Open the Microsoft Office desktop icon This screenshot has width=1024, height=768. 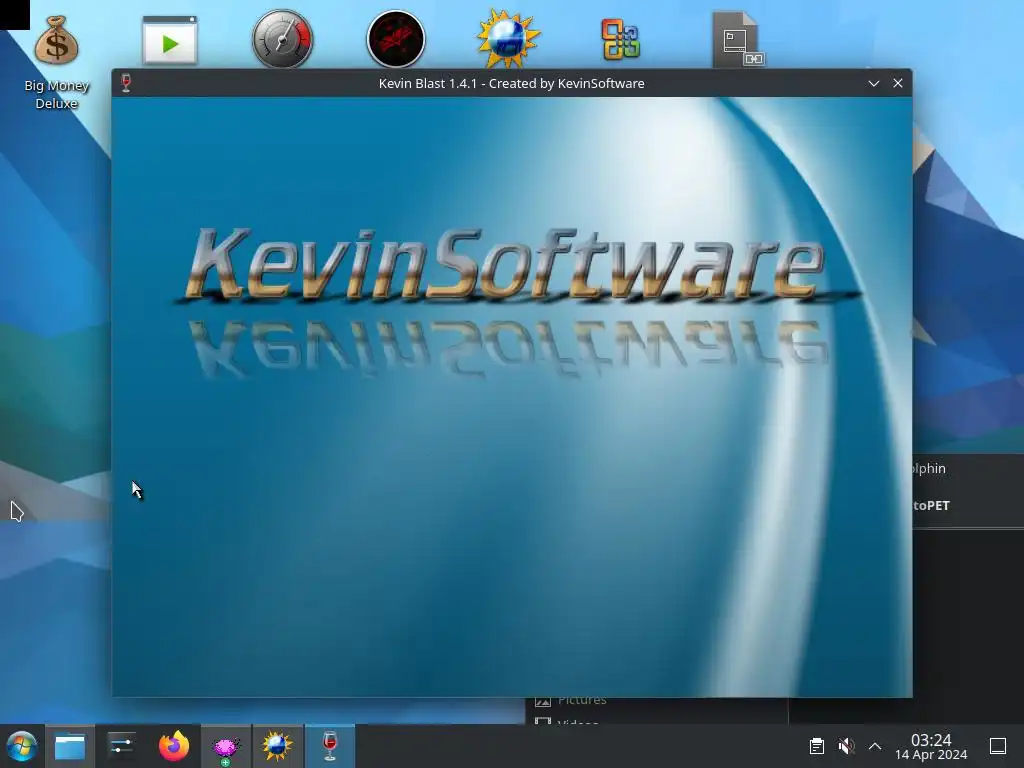(x=620, y=40)
